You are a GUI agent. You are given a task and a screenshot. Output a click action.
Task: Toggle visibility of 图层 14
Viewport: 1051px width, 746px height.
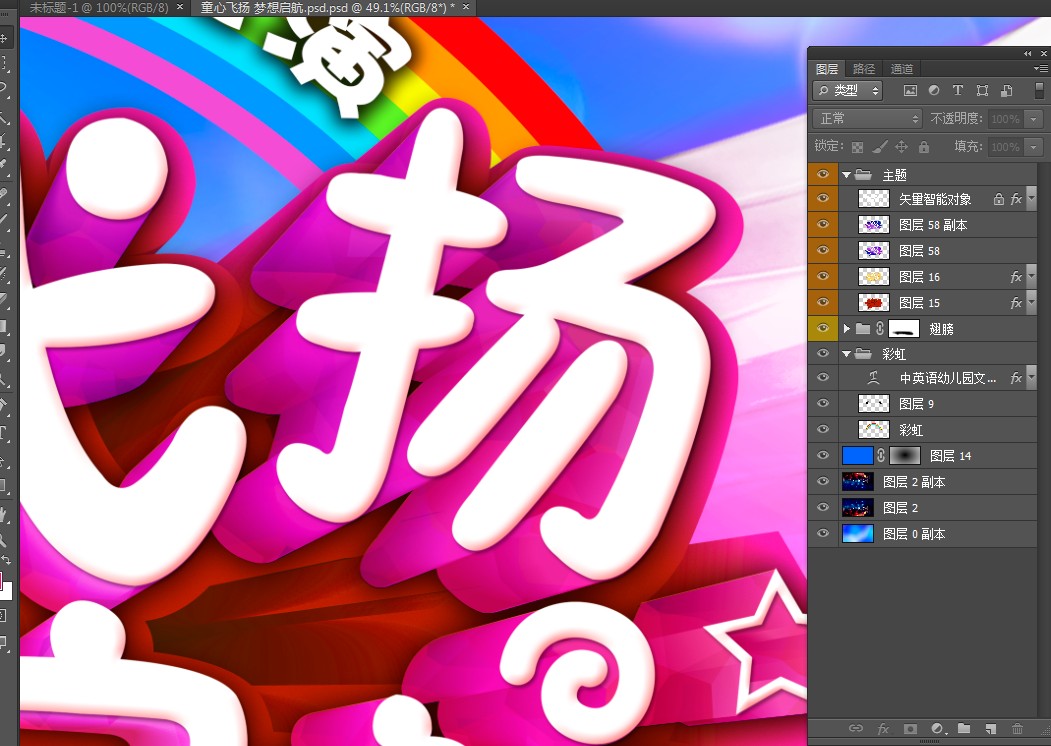click(x=823, y=456)
